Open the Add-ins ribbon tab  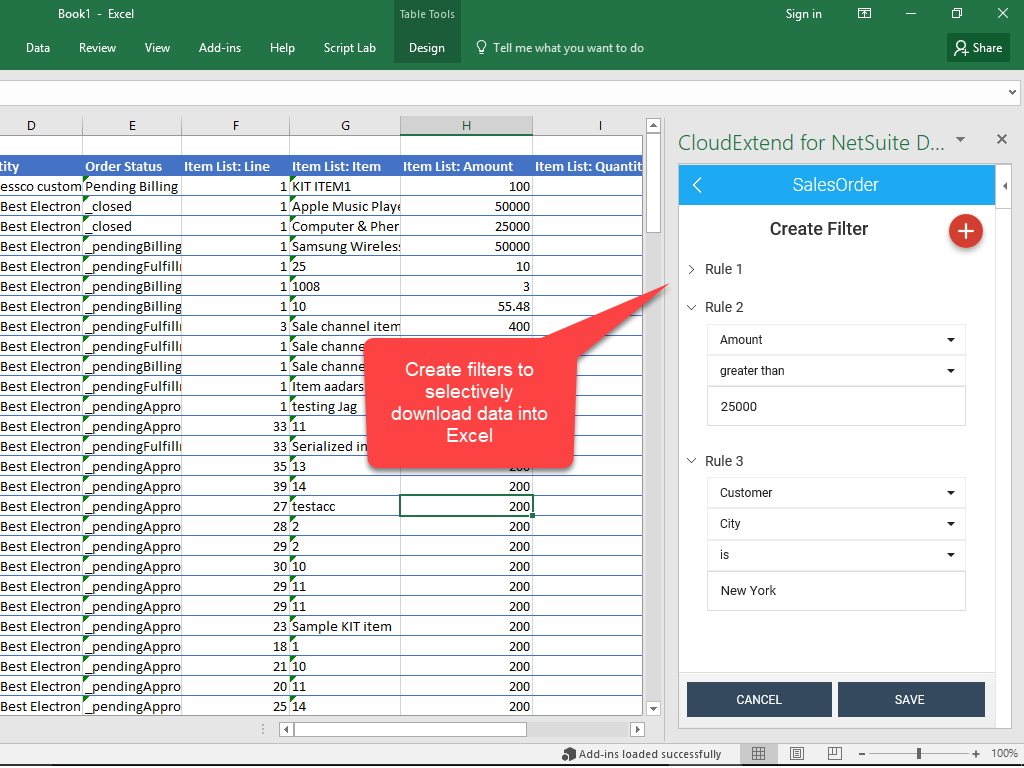[x=220, y=48]
